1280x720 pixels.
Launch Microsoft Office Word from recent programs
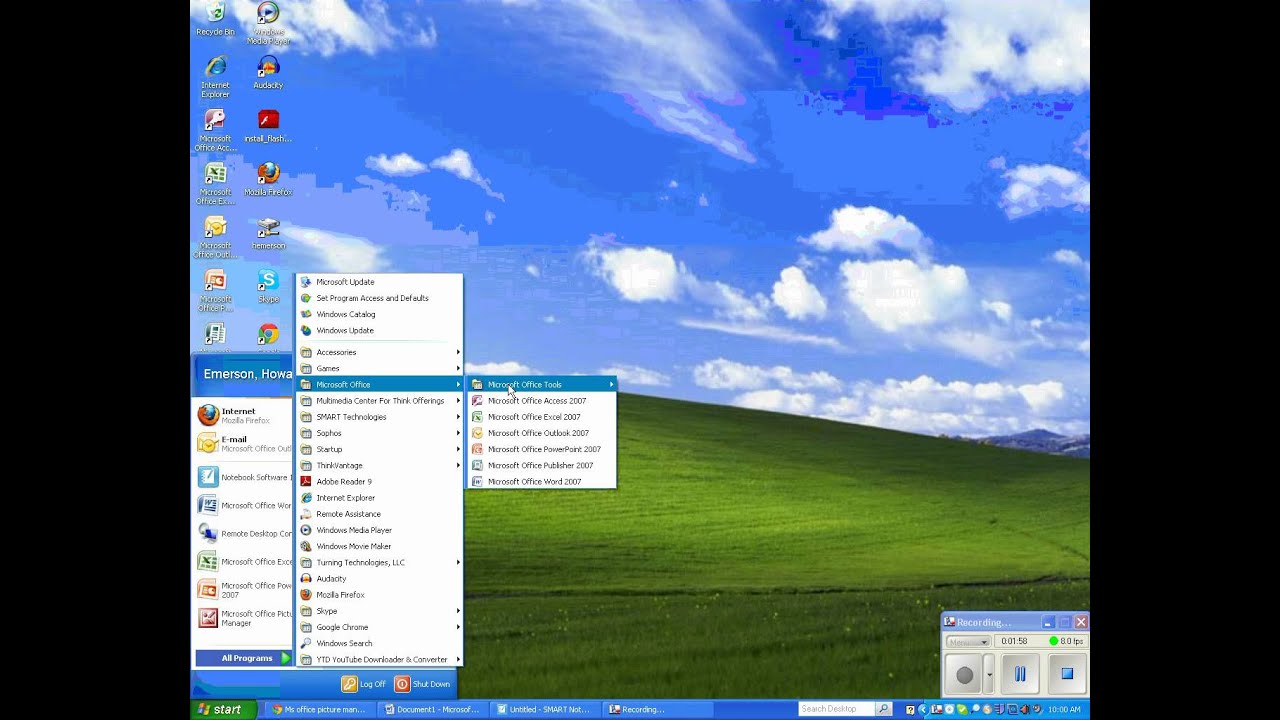tap(243, 505)
